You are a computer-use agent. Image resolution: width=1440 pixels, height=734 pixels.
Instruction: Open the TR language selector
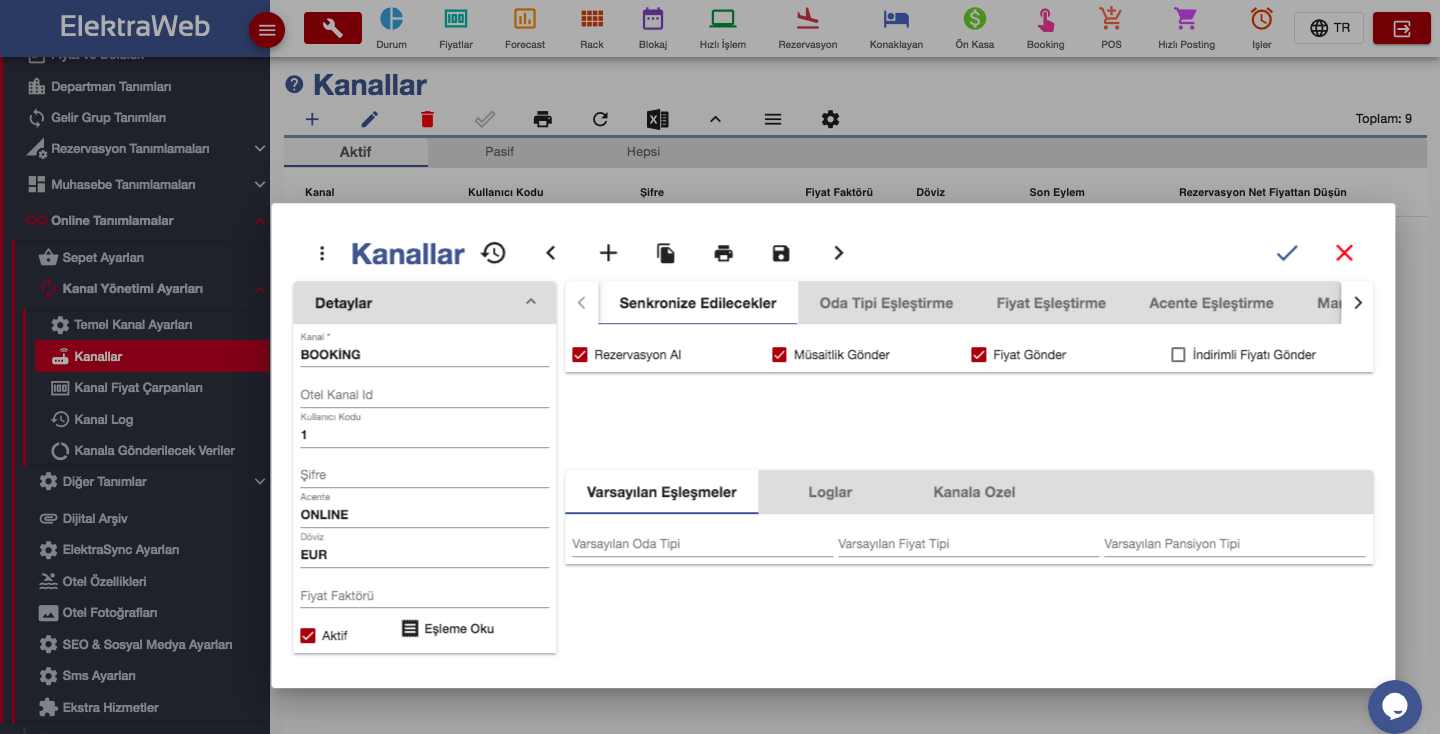[1328, 28]
